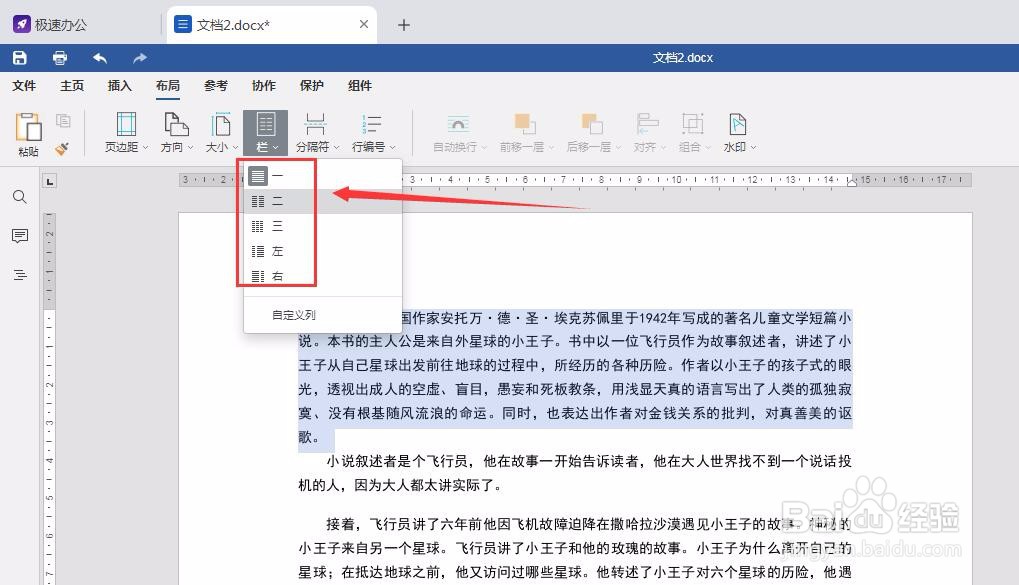Select the 文档2.docx document tab
Image resolution: width=1019 pixels, height=585 pixels.
coord(272,25)
